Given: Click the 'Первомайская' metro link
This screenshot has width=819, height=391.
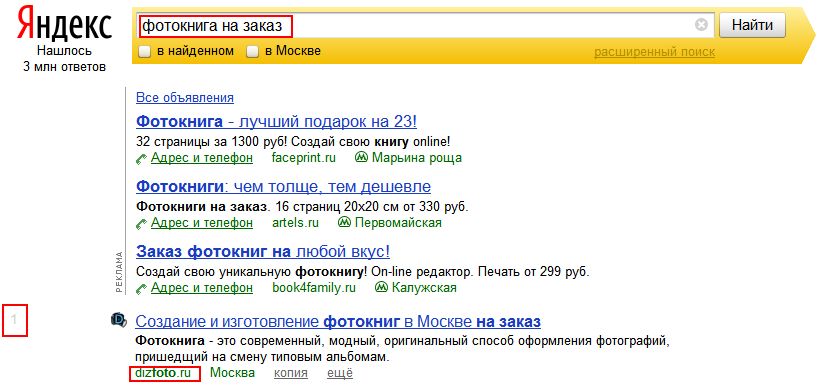Looking at the screenshot, I should tap(398, 223).
